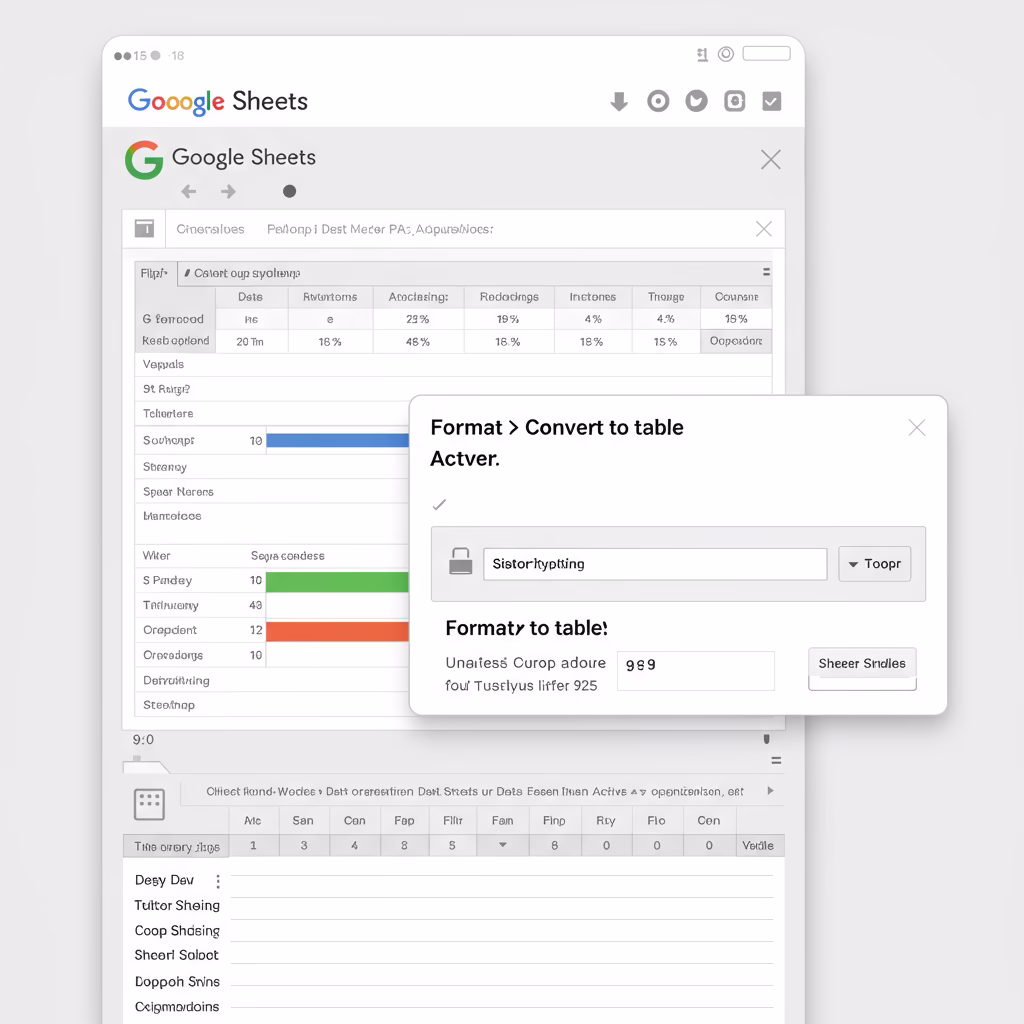
Task: Click the panel layout icon left of Cineralues
Action: pos(144,229)
